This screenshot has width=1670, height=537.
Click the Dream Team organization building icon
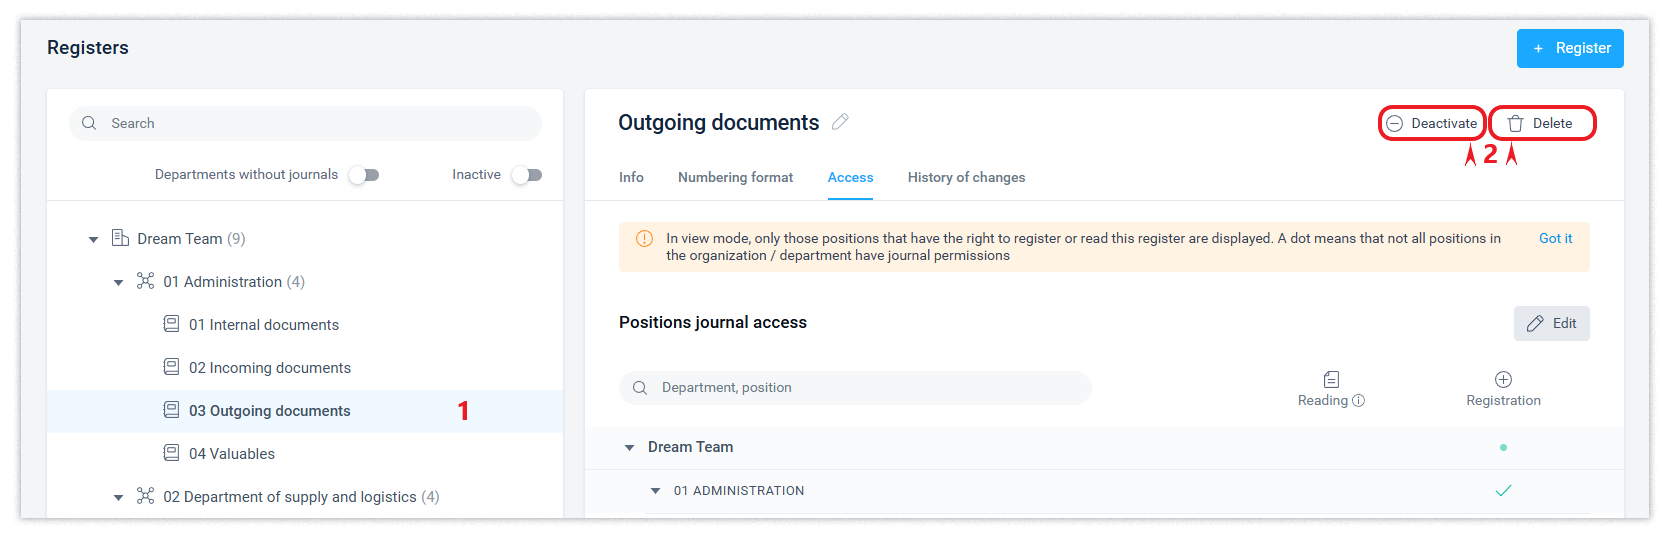point(120,238)
